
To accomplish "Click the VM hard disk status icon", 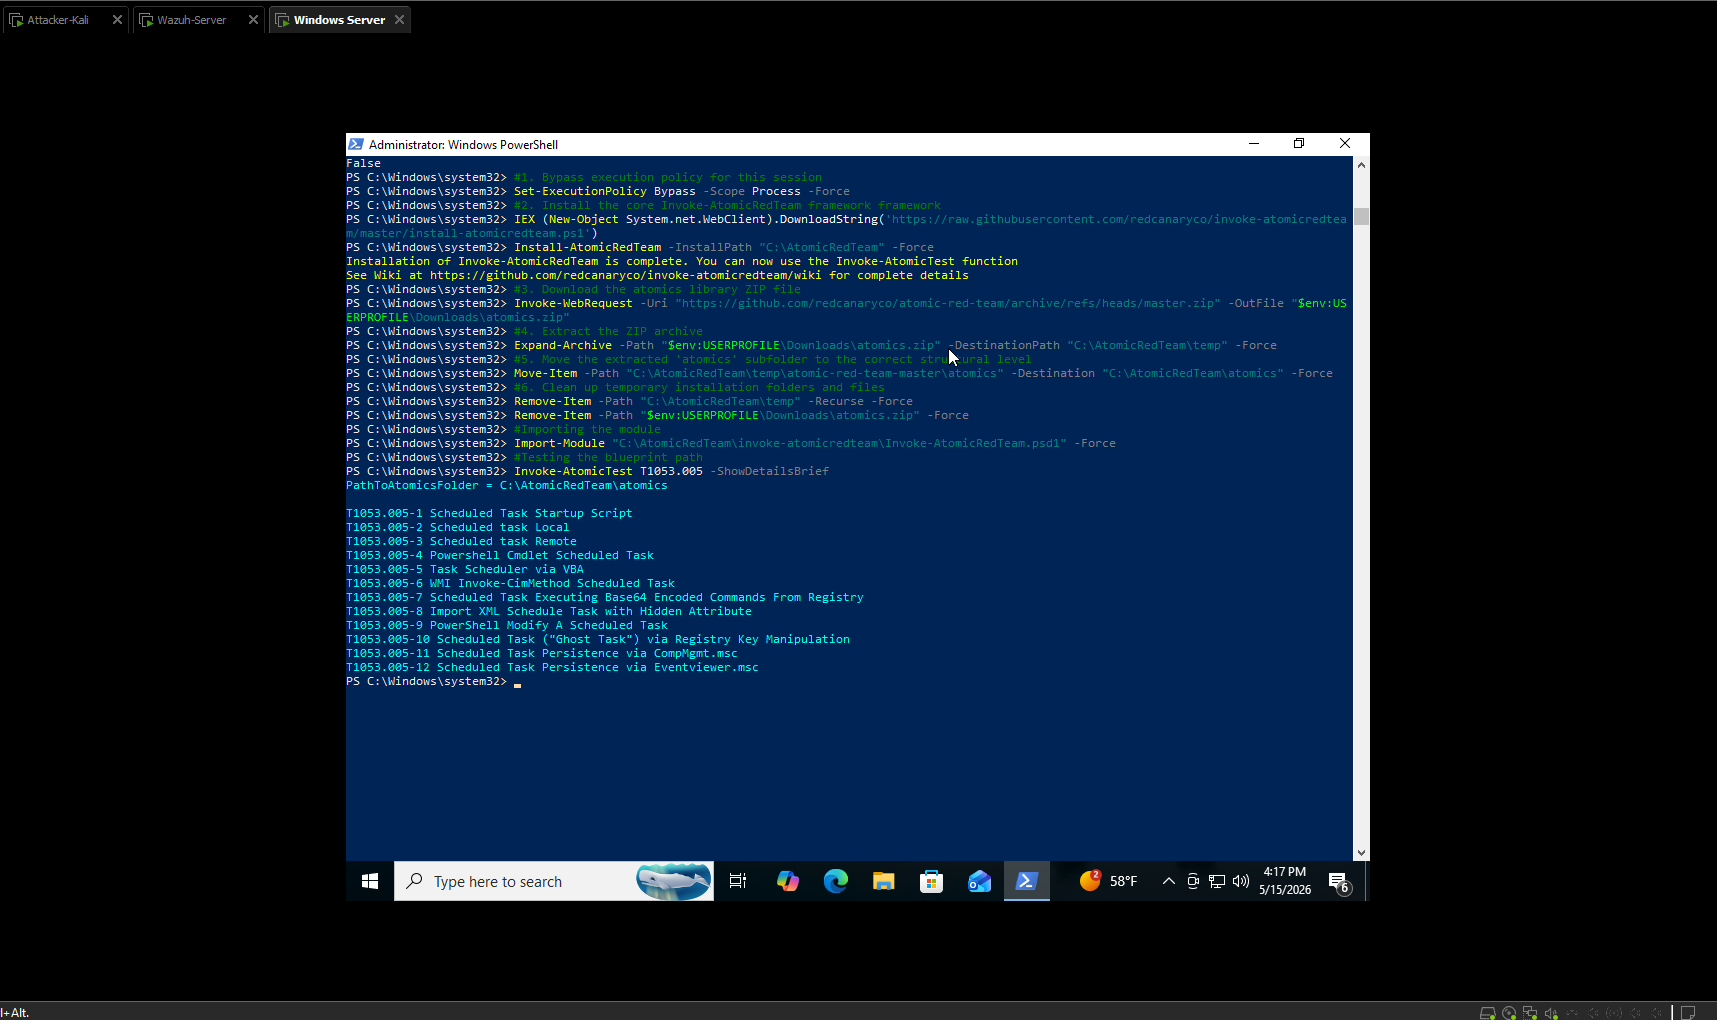I will pyautogui.click(x=1487, y=1012).
